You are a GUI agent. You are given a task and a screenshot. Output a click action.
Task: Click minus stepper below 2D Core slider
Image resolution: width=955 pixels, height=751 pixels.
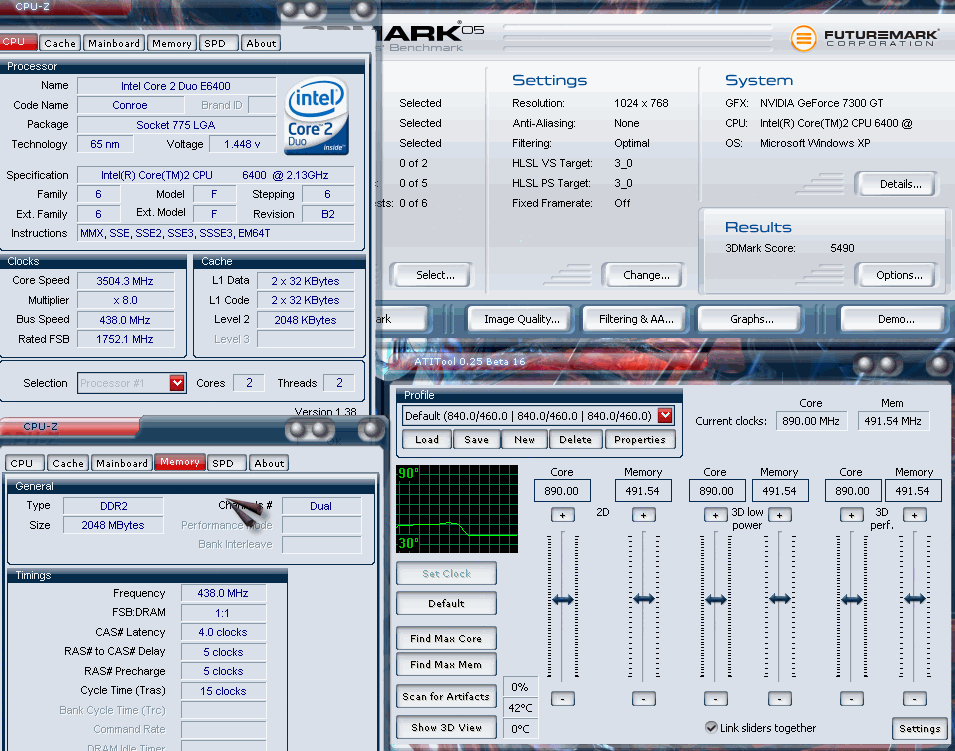[x=562, y=699]
